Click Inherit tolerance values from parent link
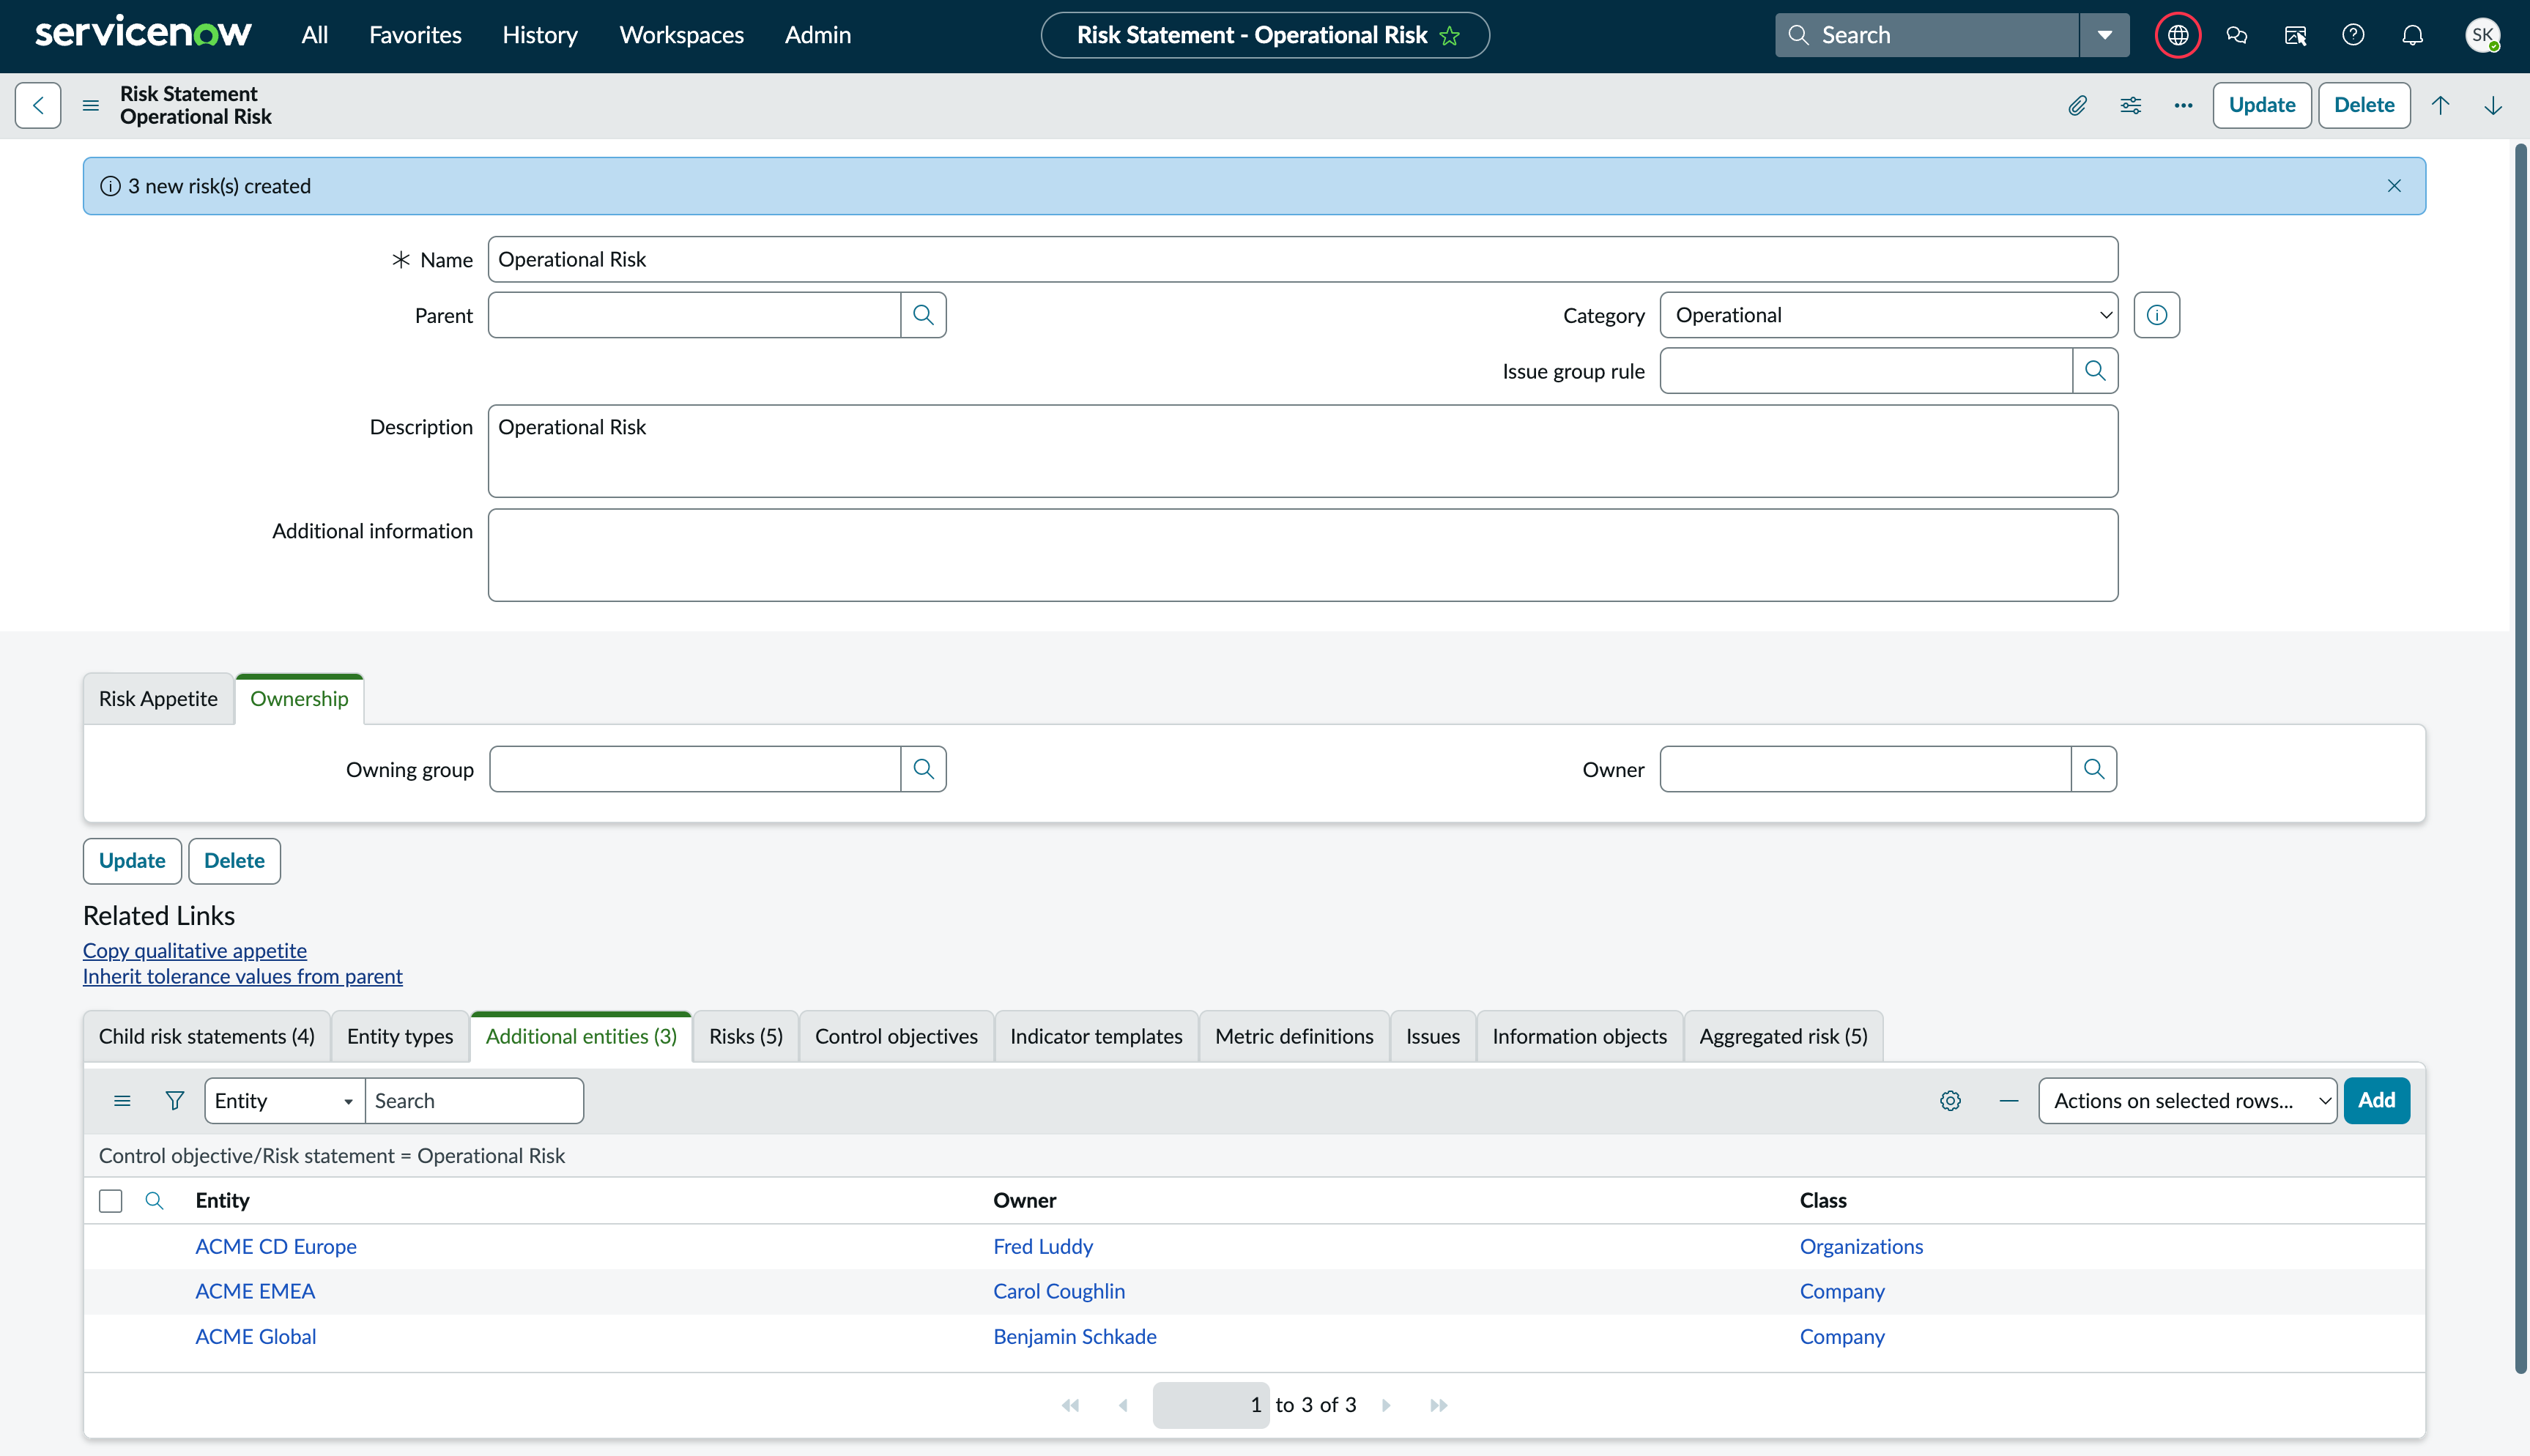Viewport: 2530px width, 1456px height. tap(243, 977)
